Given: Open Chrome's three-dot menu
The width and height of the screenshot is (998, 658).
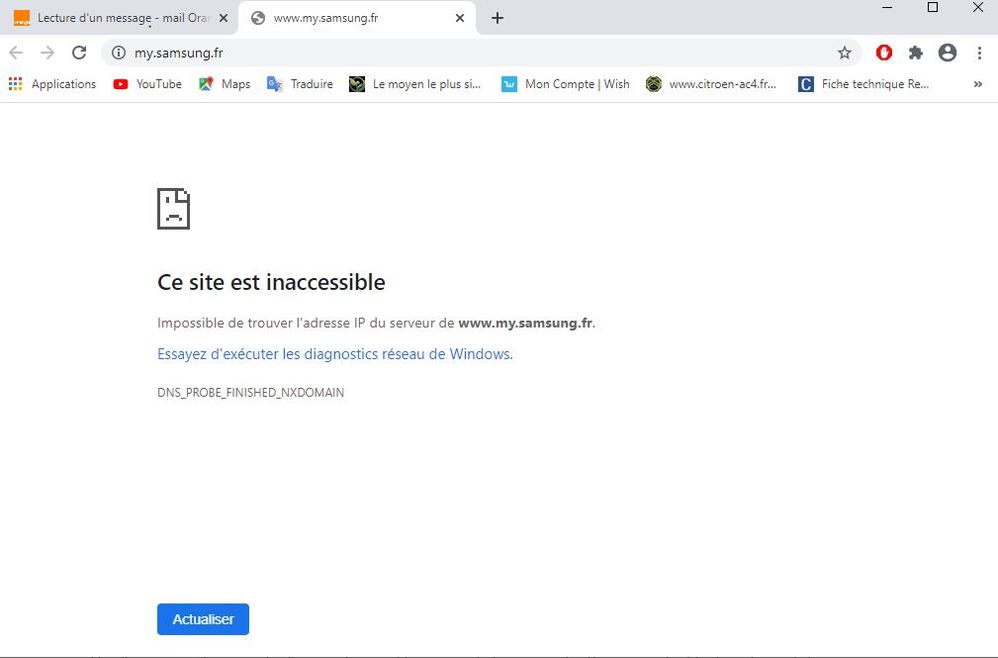Looking at the screenshot, I should point(980,53).
